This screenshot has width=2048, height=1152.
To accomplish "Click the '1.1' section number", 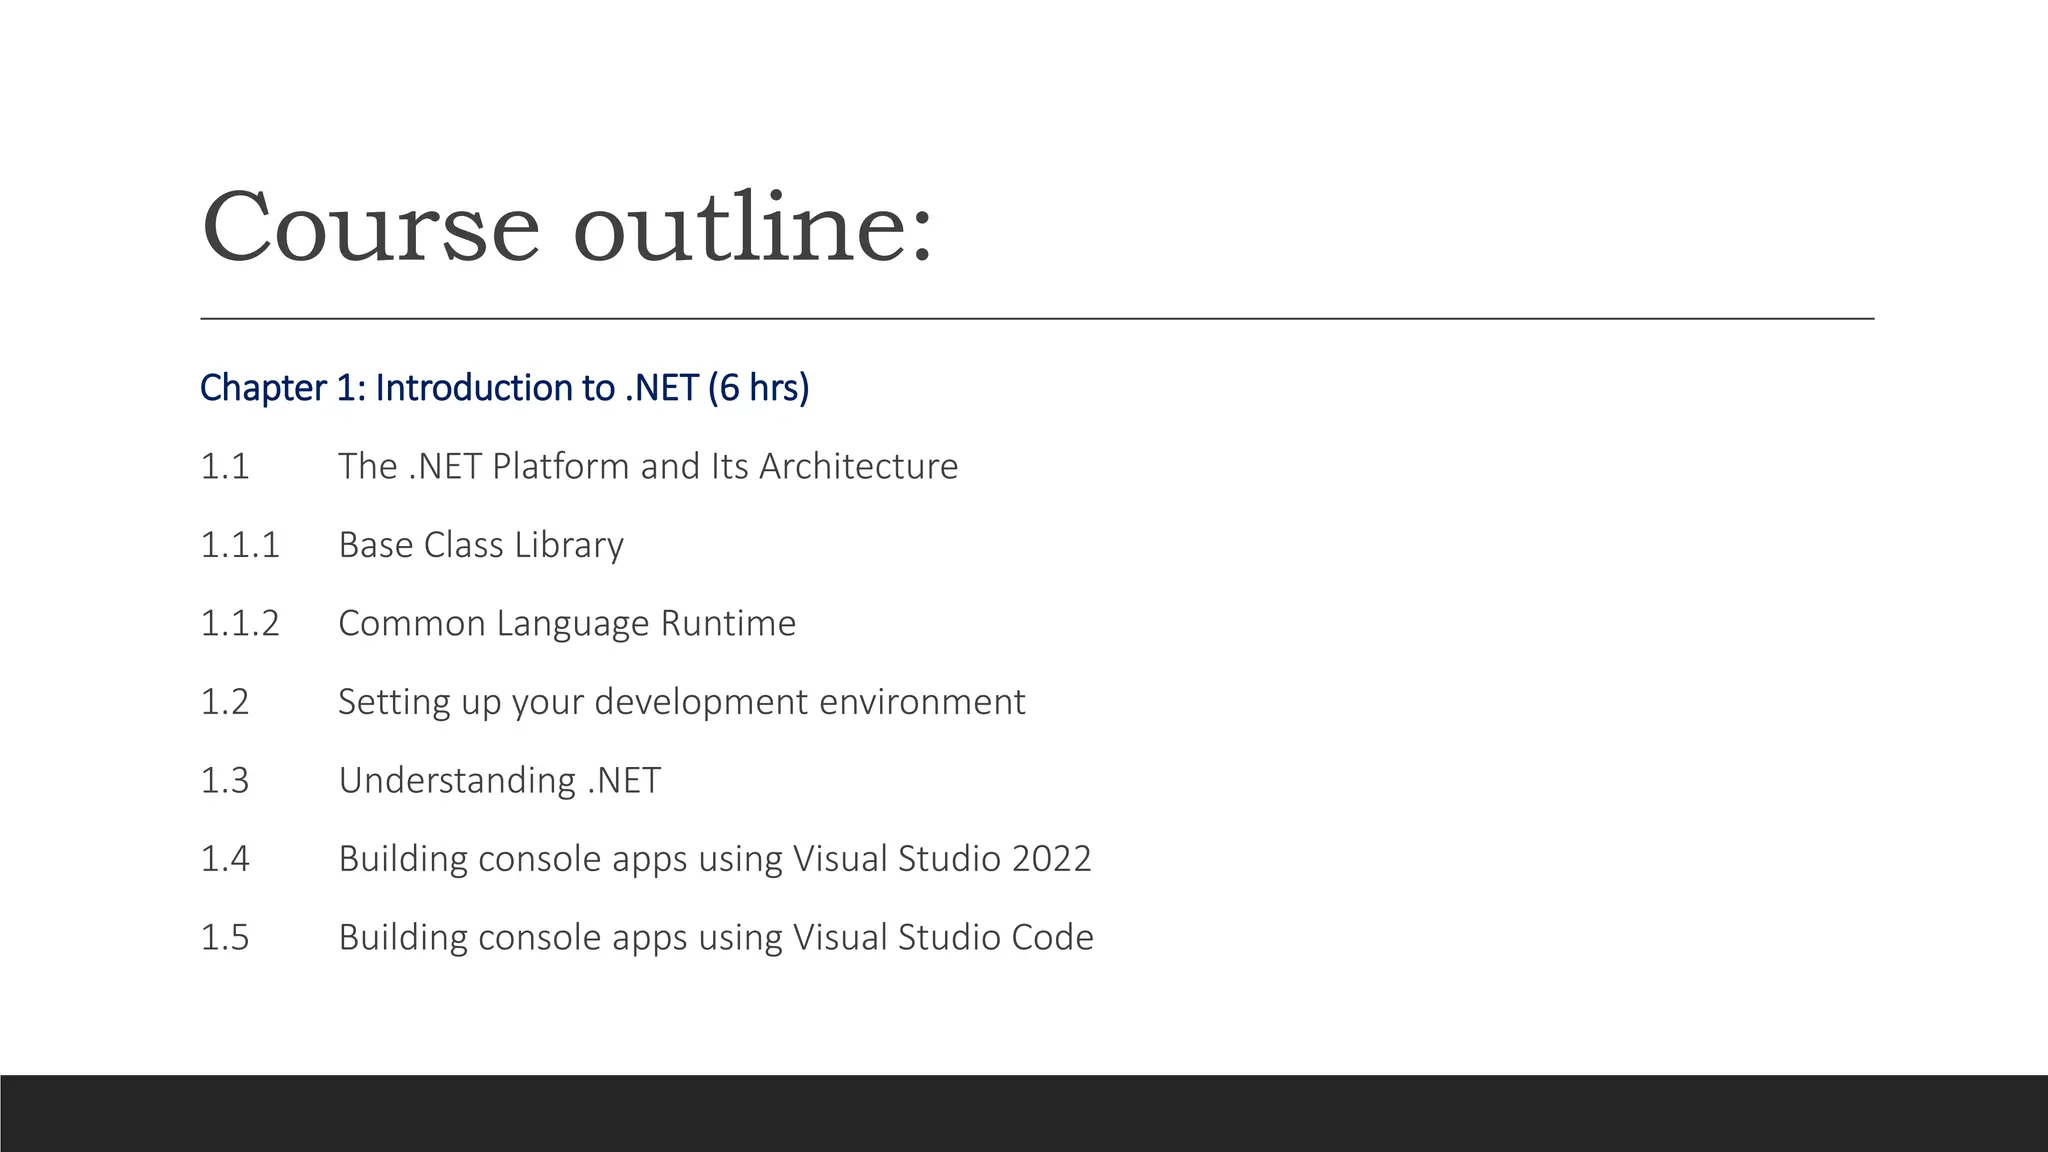I will 225,467.
